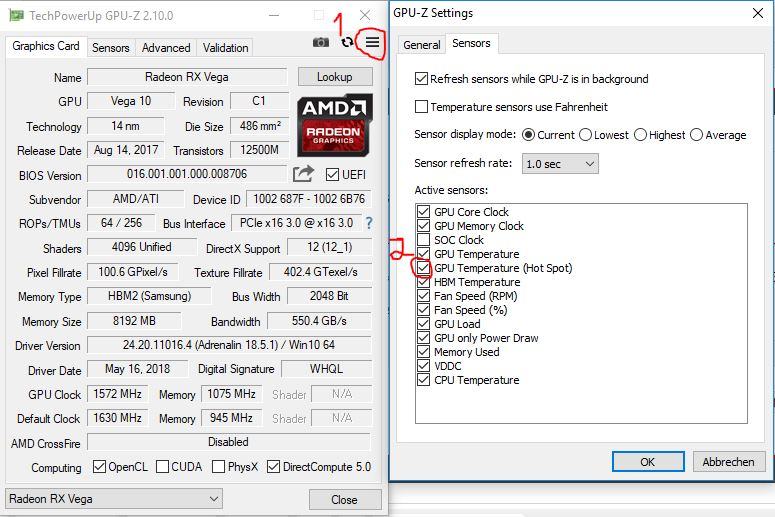Click the Name field Radeon RX Vega
This screenshot has height=517, width=775.
pyautogui.click(x=187, y=77)
